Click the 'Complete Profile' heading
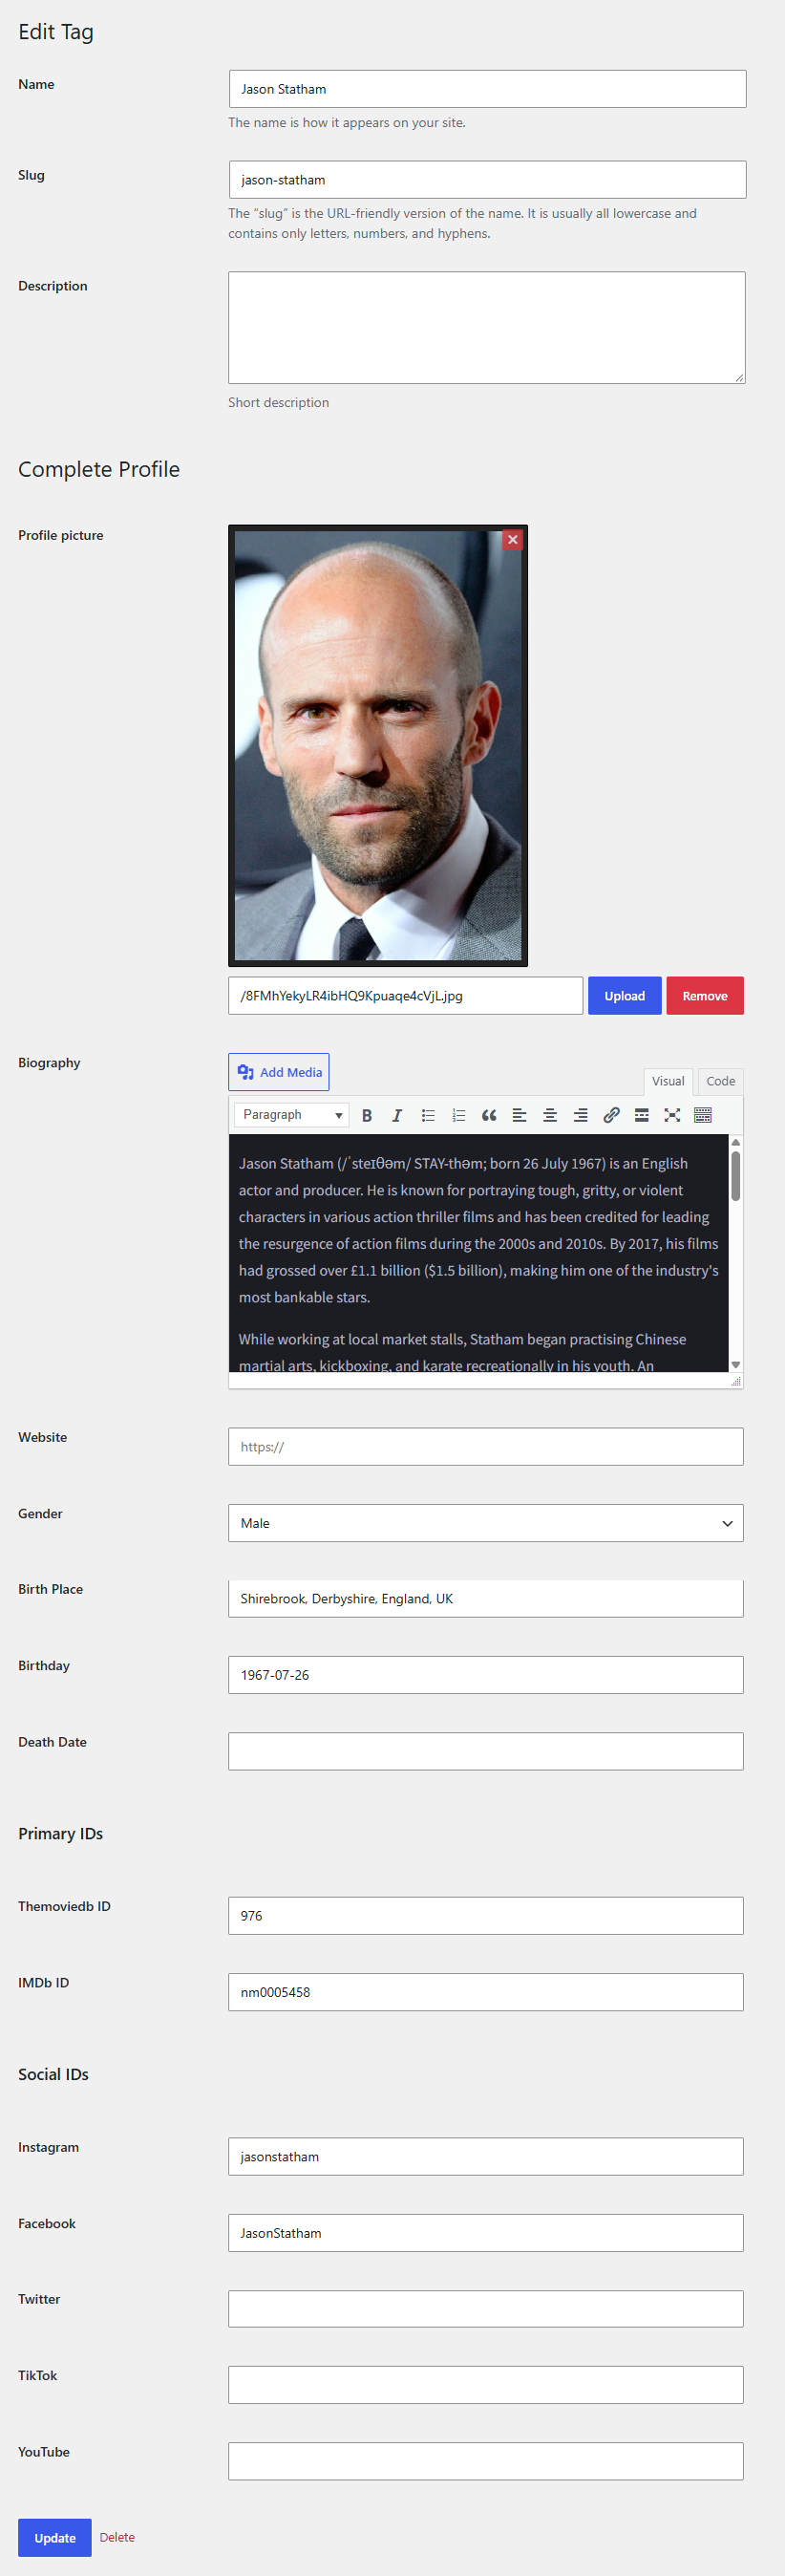 pyautogui.click(x=99, y=469)
